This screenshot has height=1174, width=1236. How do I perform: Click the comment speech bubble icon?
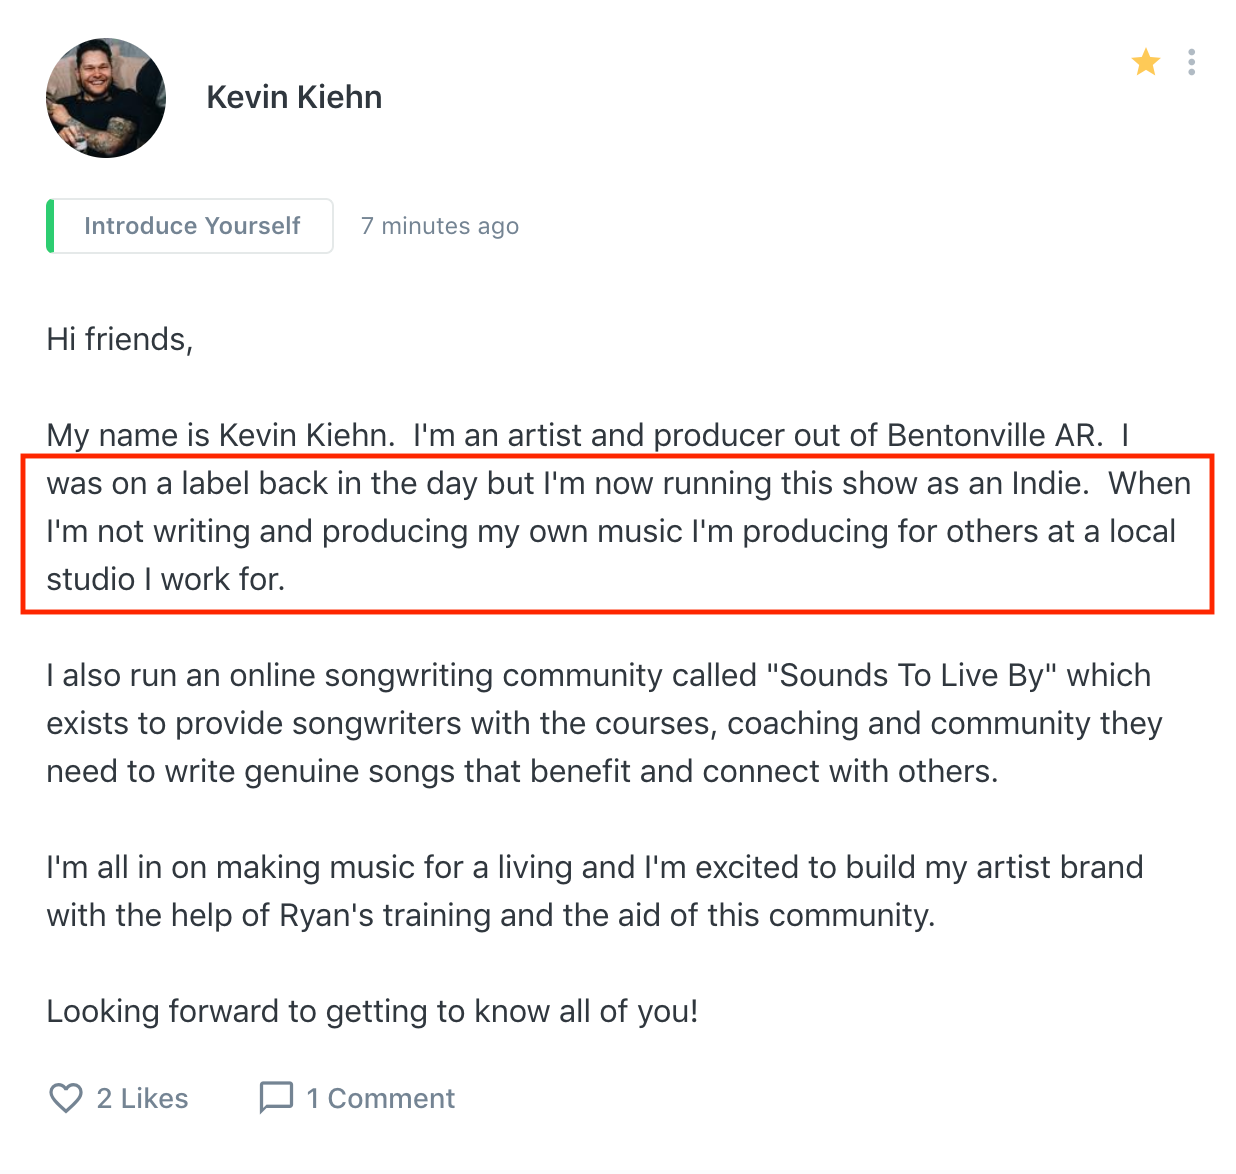(276, 1097)
